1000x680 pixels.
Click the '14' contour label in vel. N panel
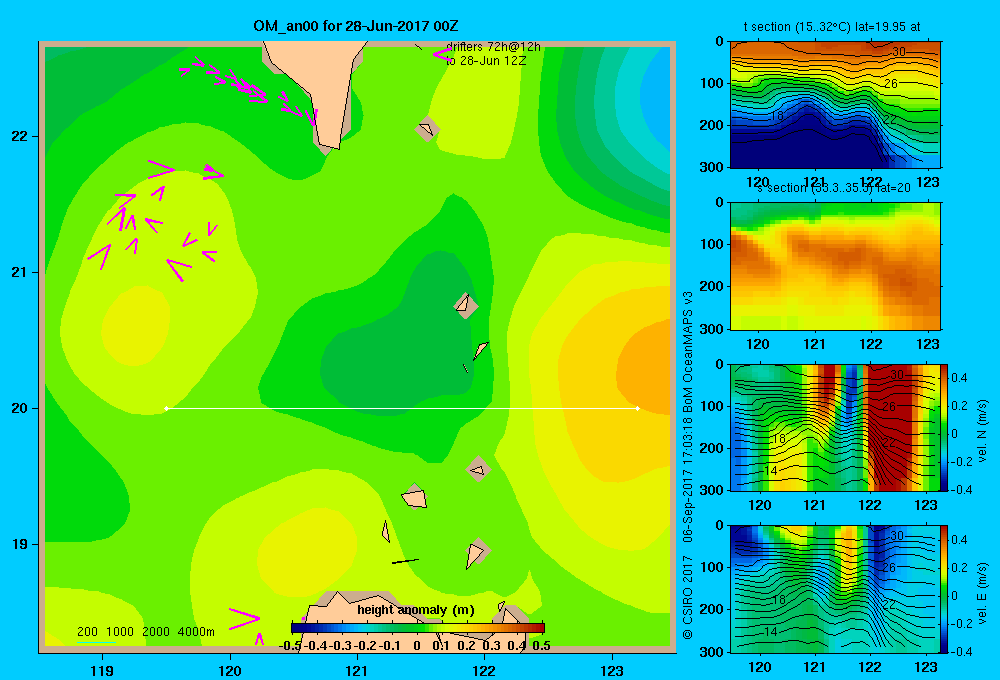[770, 470]
